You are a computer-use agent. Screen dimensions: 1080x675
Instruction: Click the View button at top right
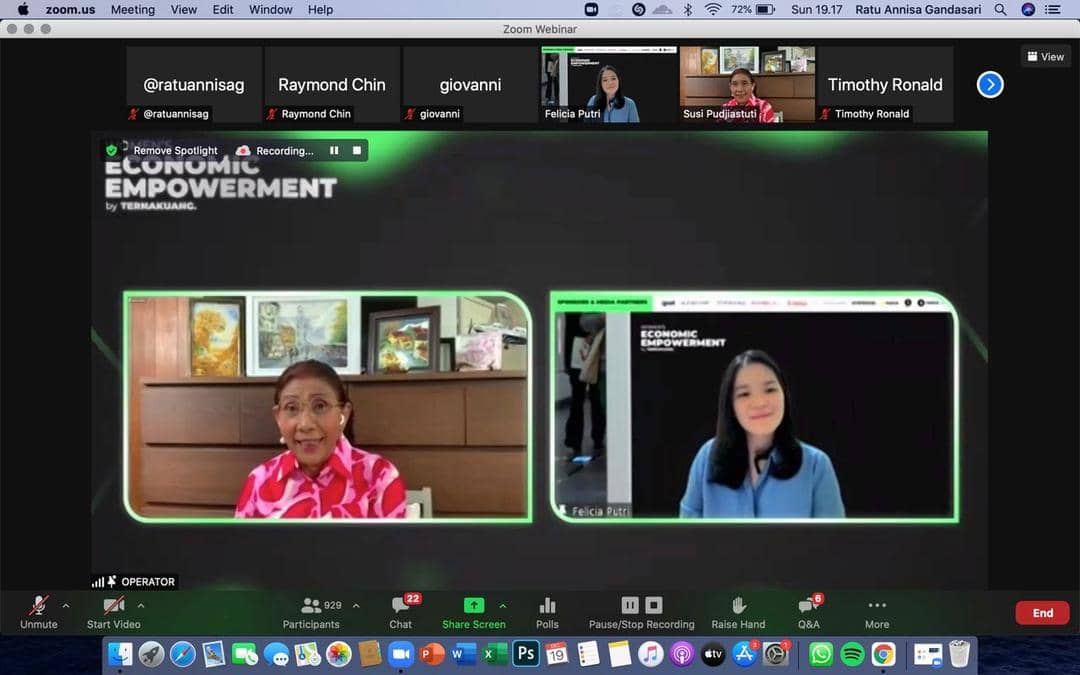click(1046, 57)
